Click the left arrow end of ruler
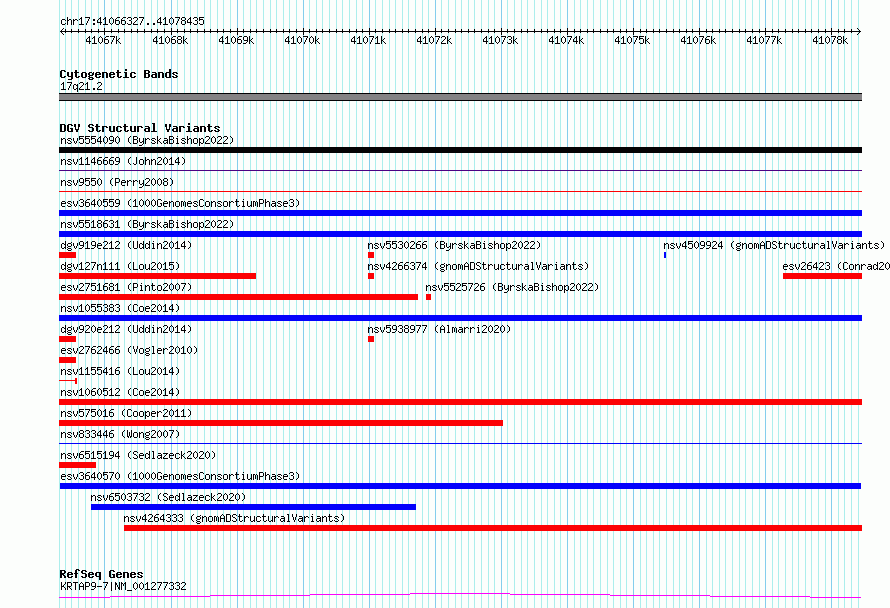The image size is (890, 608). point(62,31)
